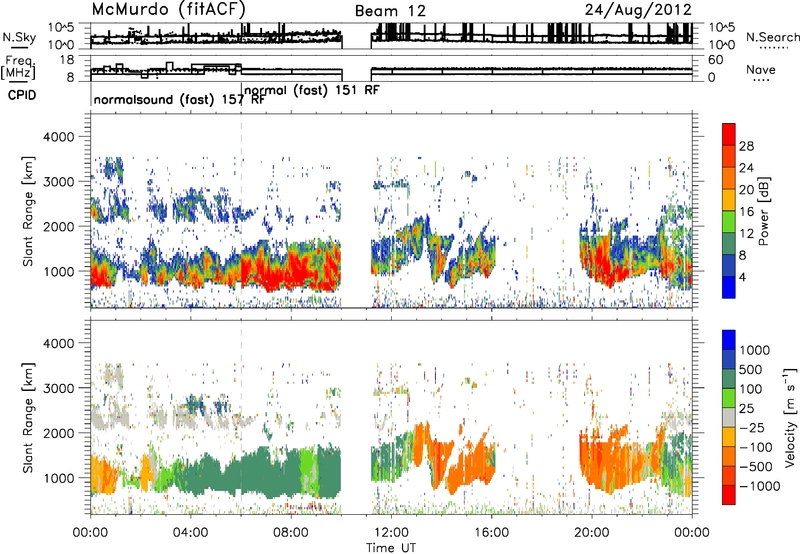
Task: Click the '60' Nave axis tick
Action: (716, 60)
